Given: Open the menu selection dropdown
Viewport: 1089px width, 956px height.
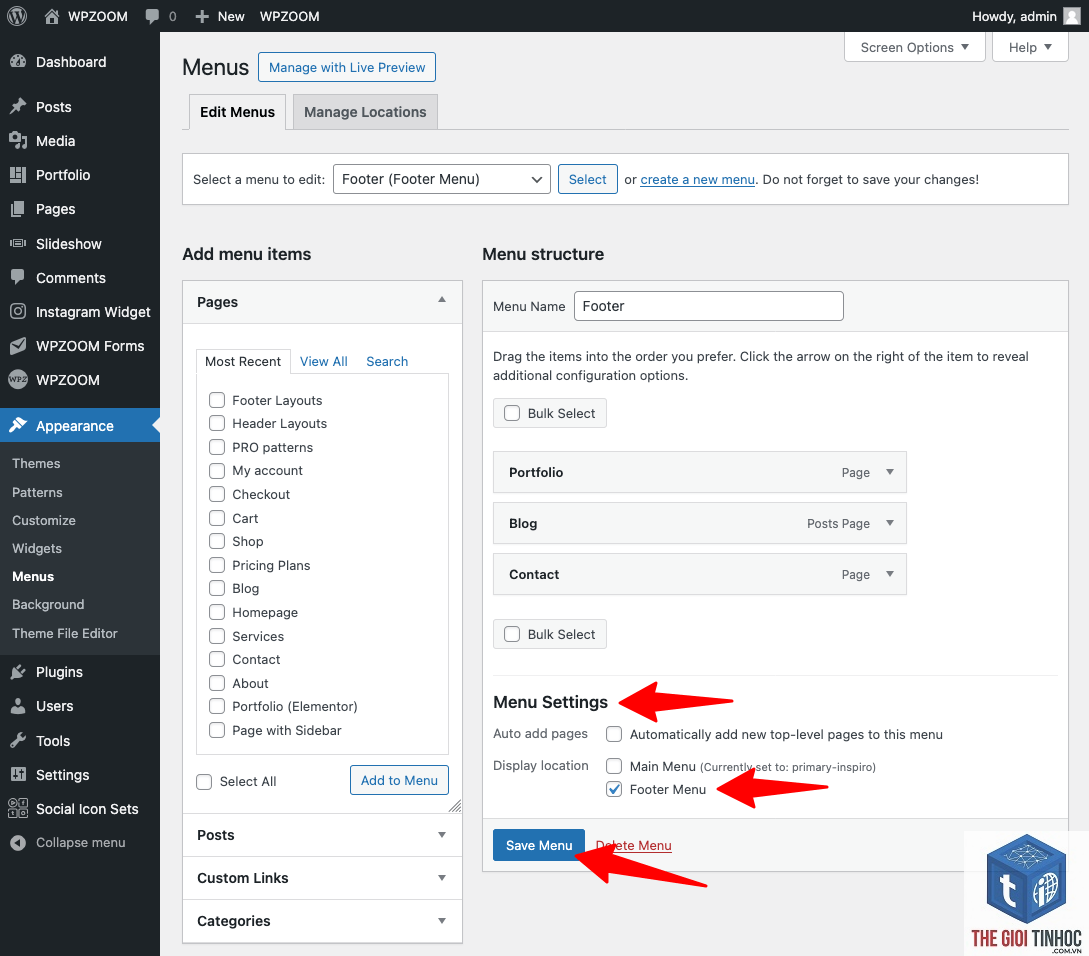Looking at the screenshot, I should pyautogui.click(x=442, y=179).
